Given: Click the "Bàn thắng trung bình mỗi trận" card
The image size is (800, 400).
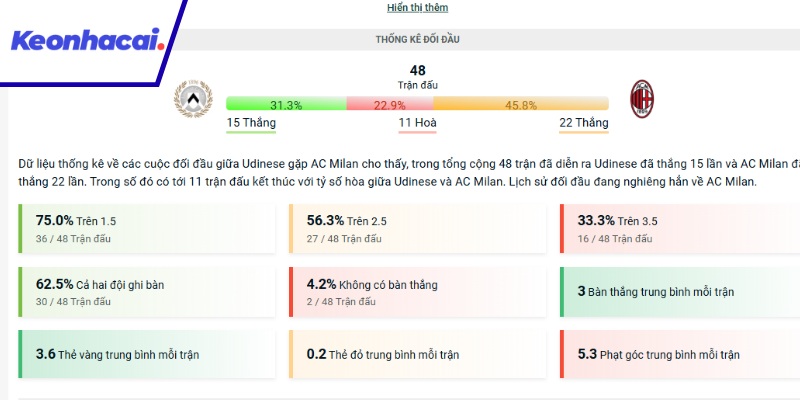Looking at the screenshot, I should (680, 292).
